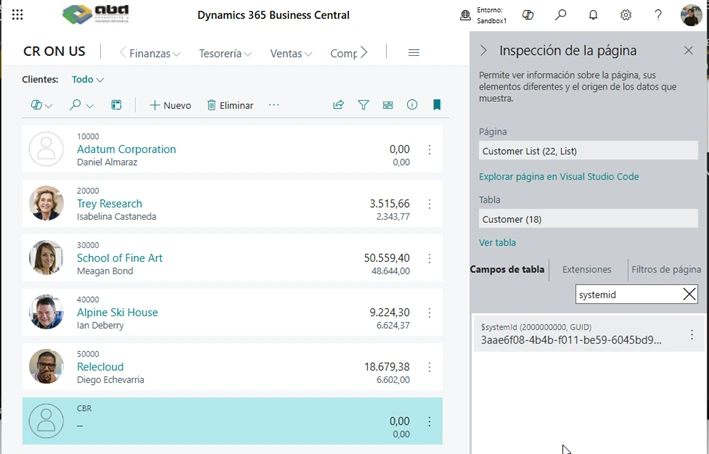
Task: Open the Trey Research customer
Action: (x=109, y=203)
